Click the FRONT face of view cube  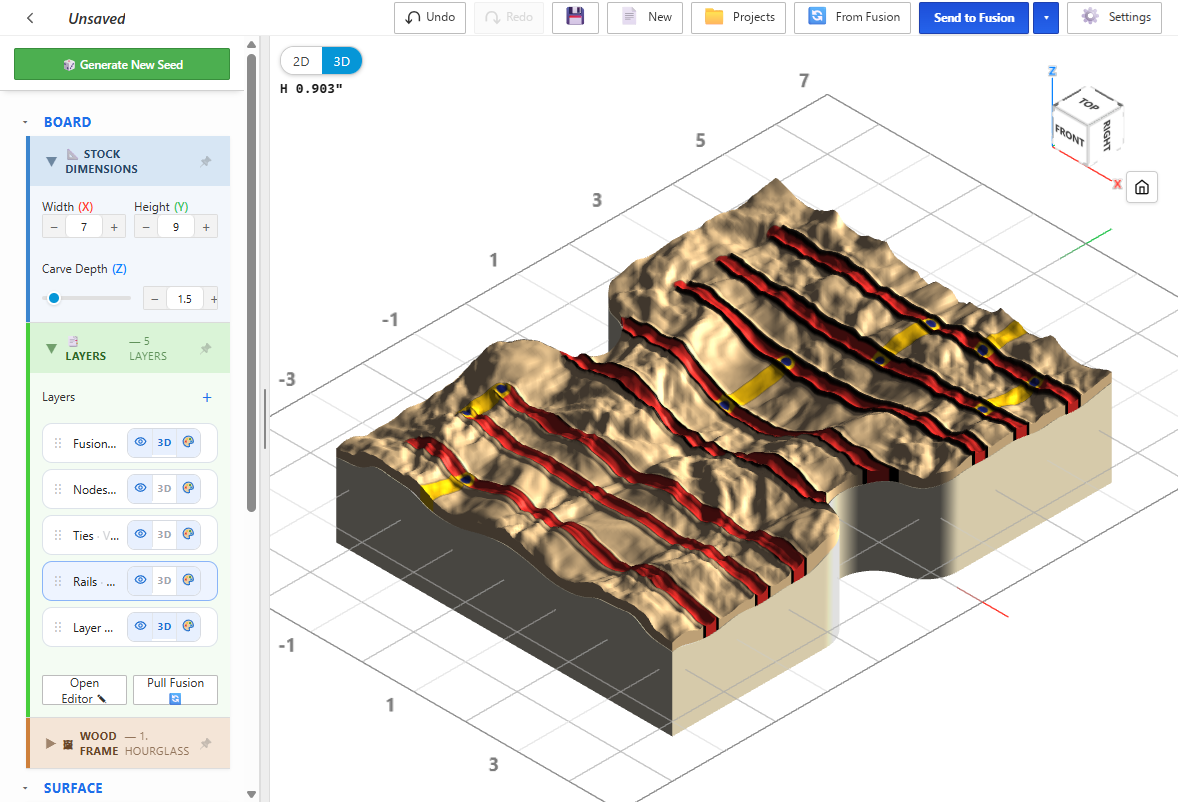point(1069,136)
